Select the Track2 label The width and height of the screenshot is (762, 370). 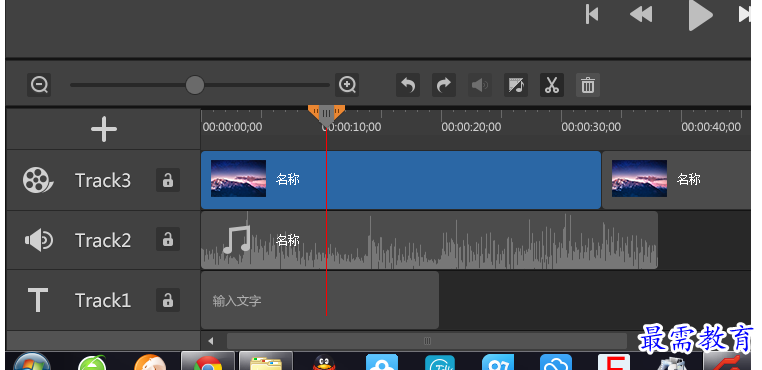point(103,240)
